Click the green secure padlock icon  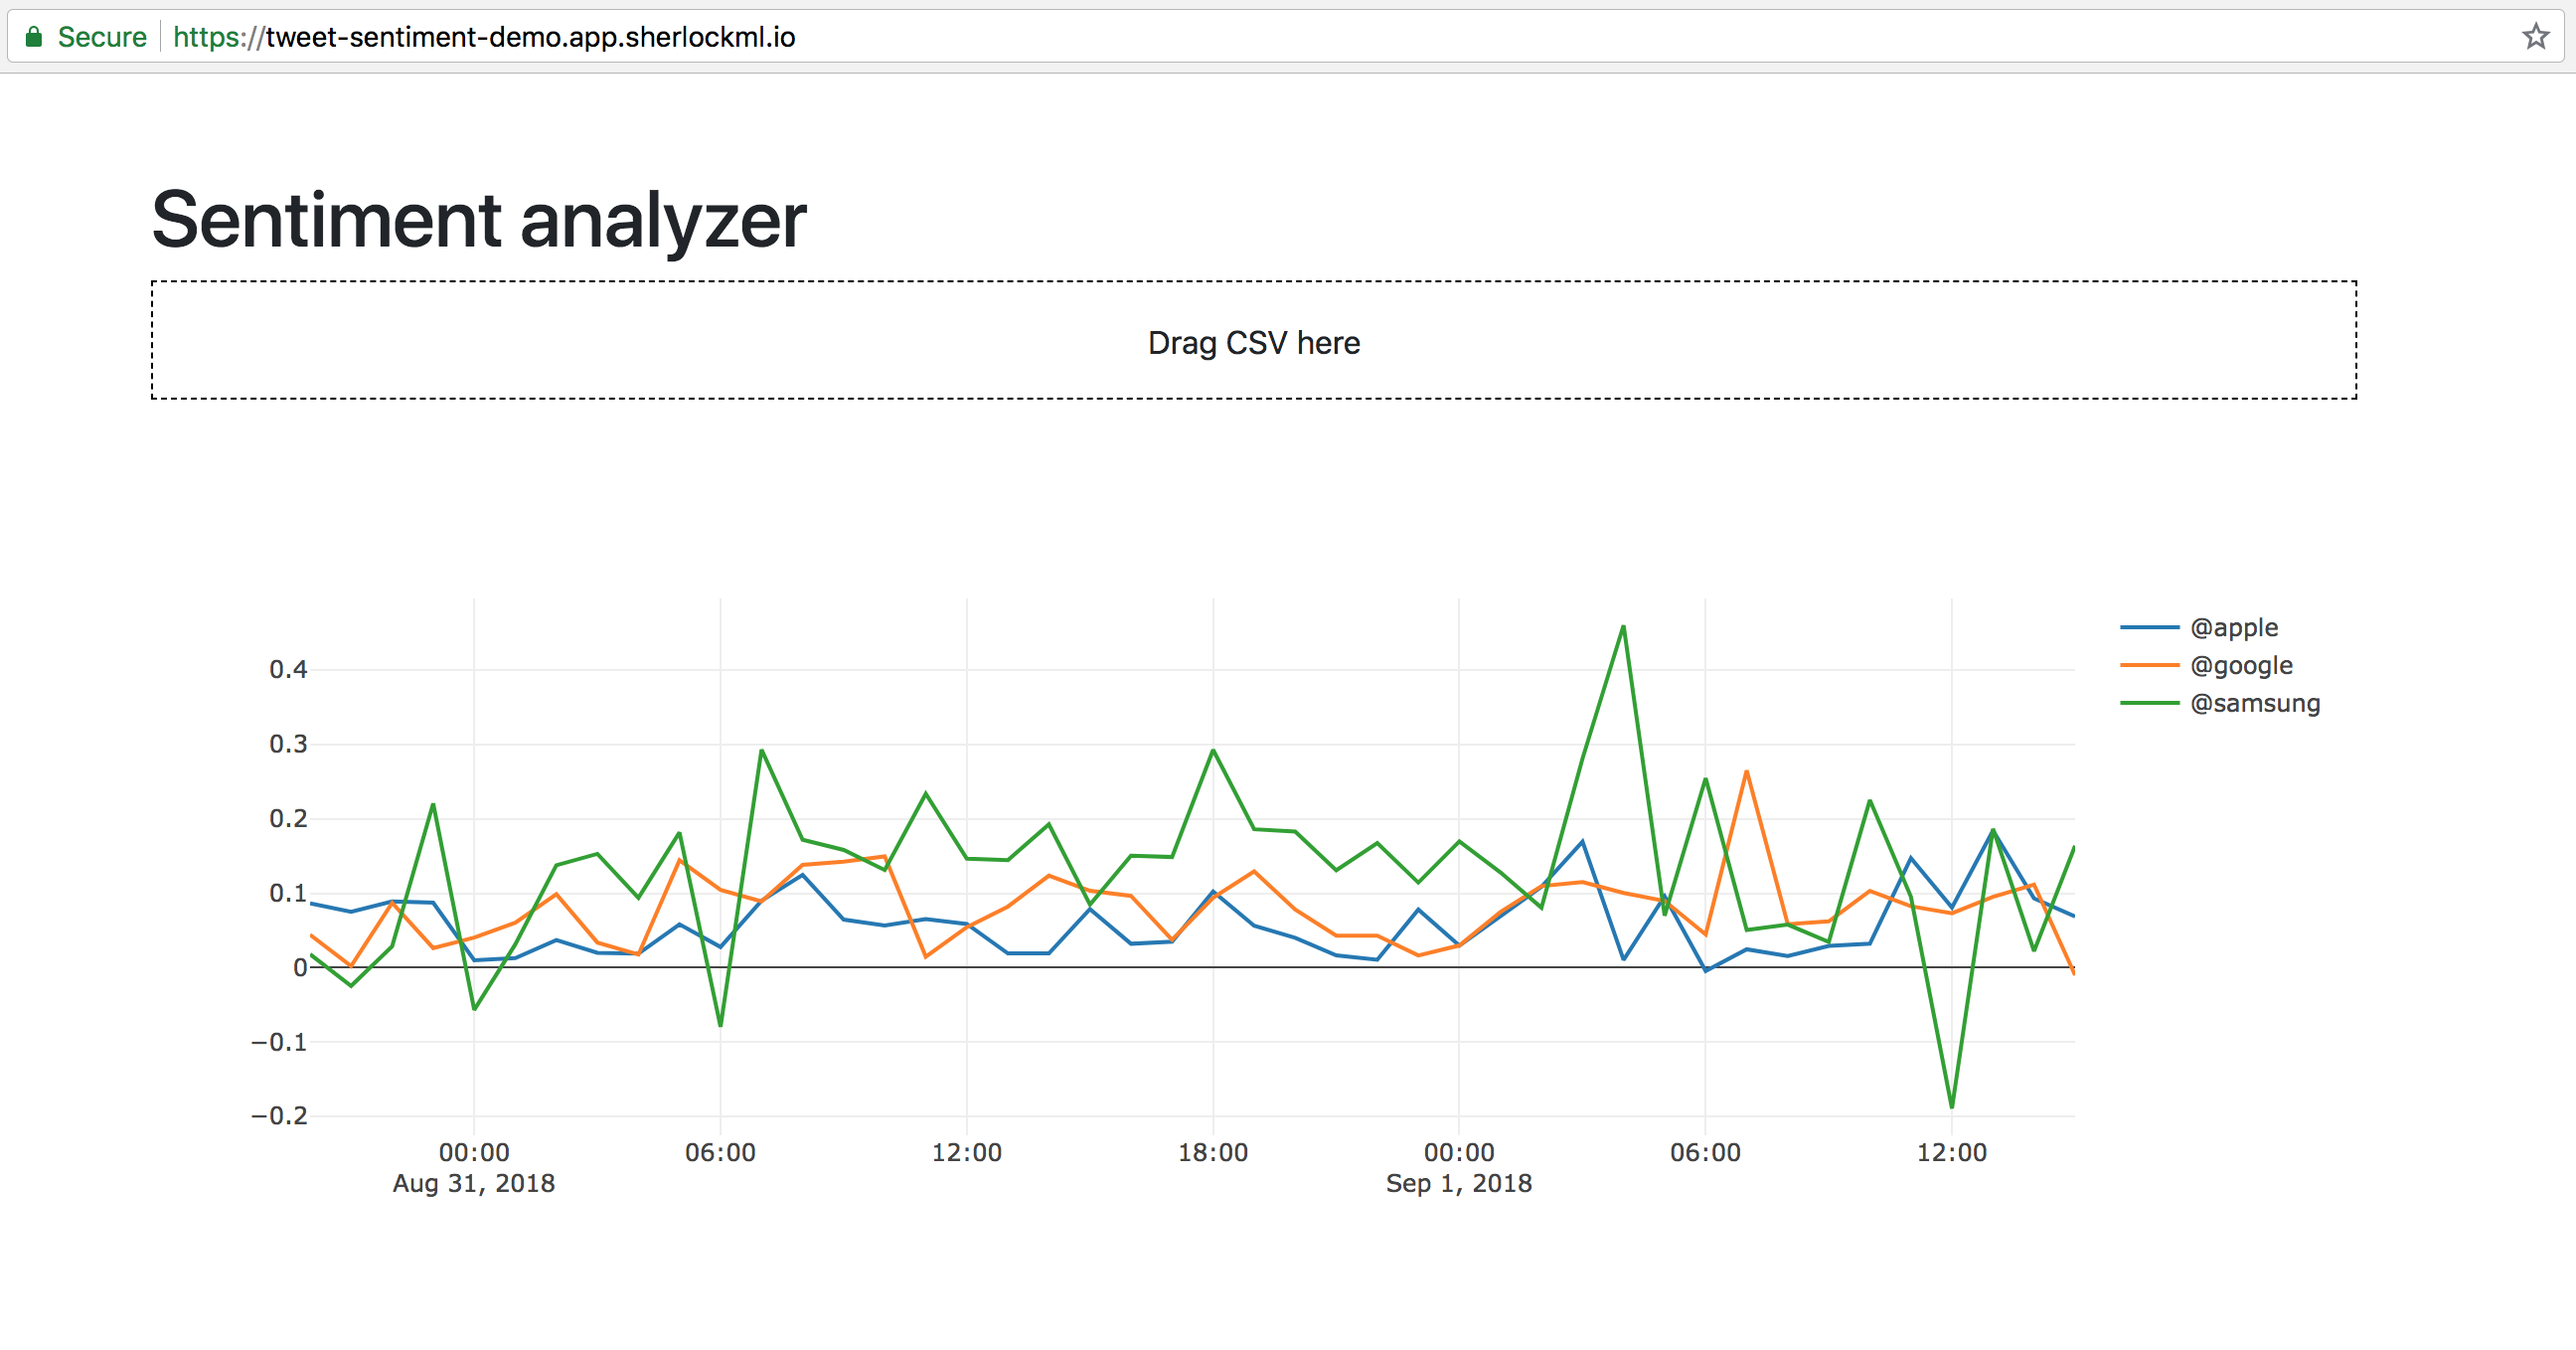tap(34, 37)
